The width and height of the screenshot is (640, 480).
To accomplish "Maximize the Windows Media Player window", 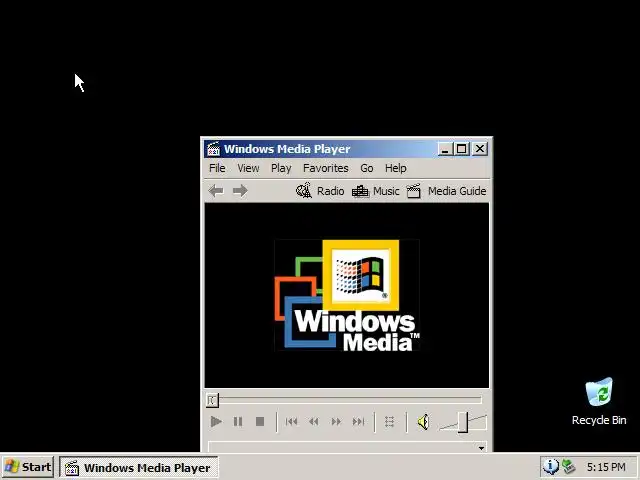I will pyautogui.click(x=462, y=149).
